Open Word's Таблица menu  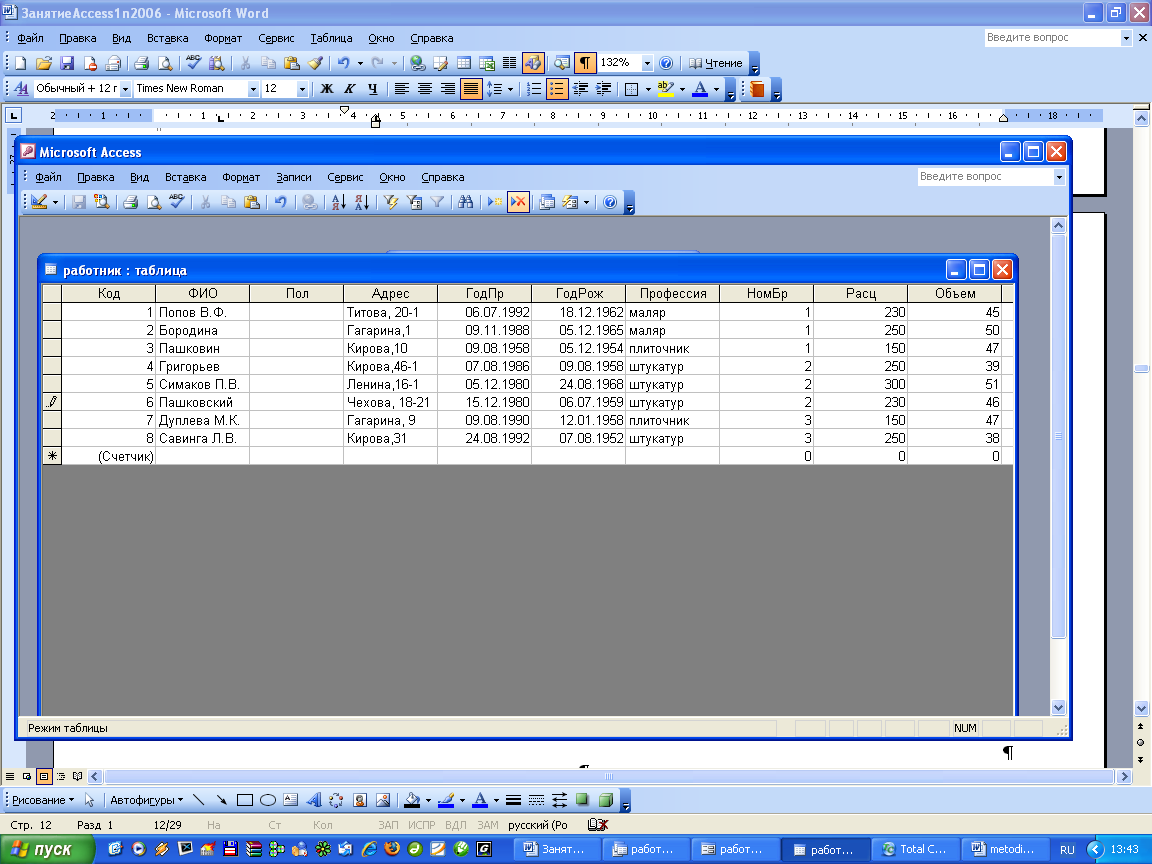click(331, 38)
